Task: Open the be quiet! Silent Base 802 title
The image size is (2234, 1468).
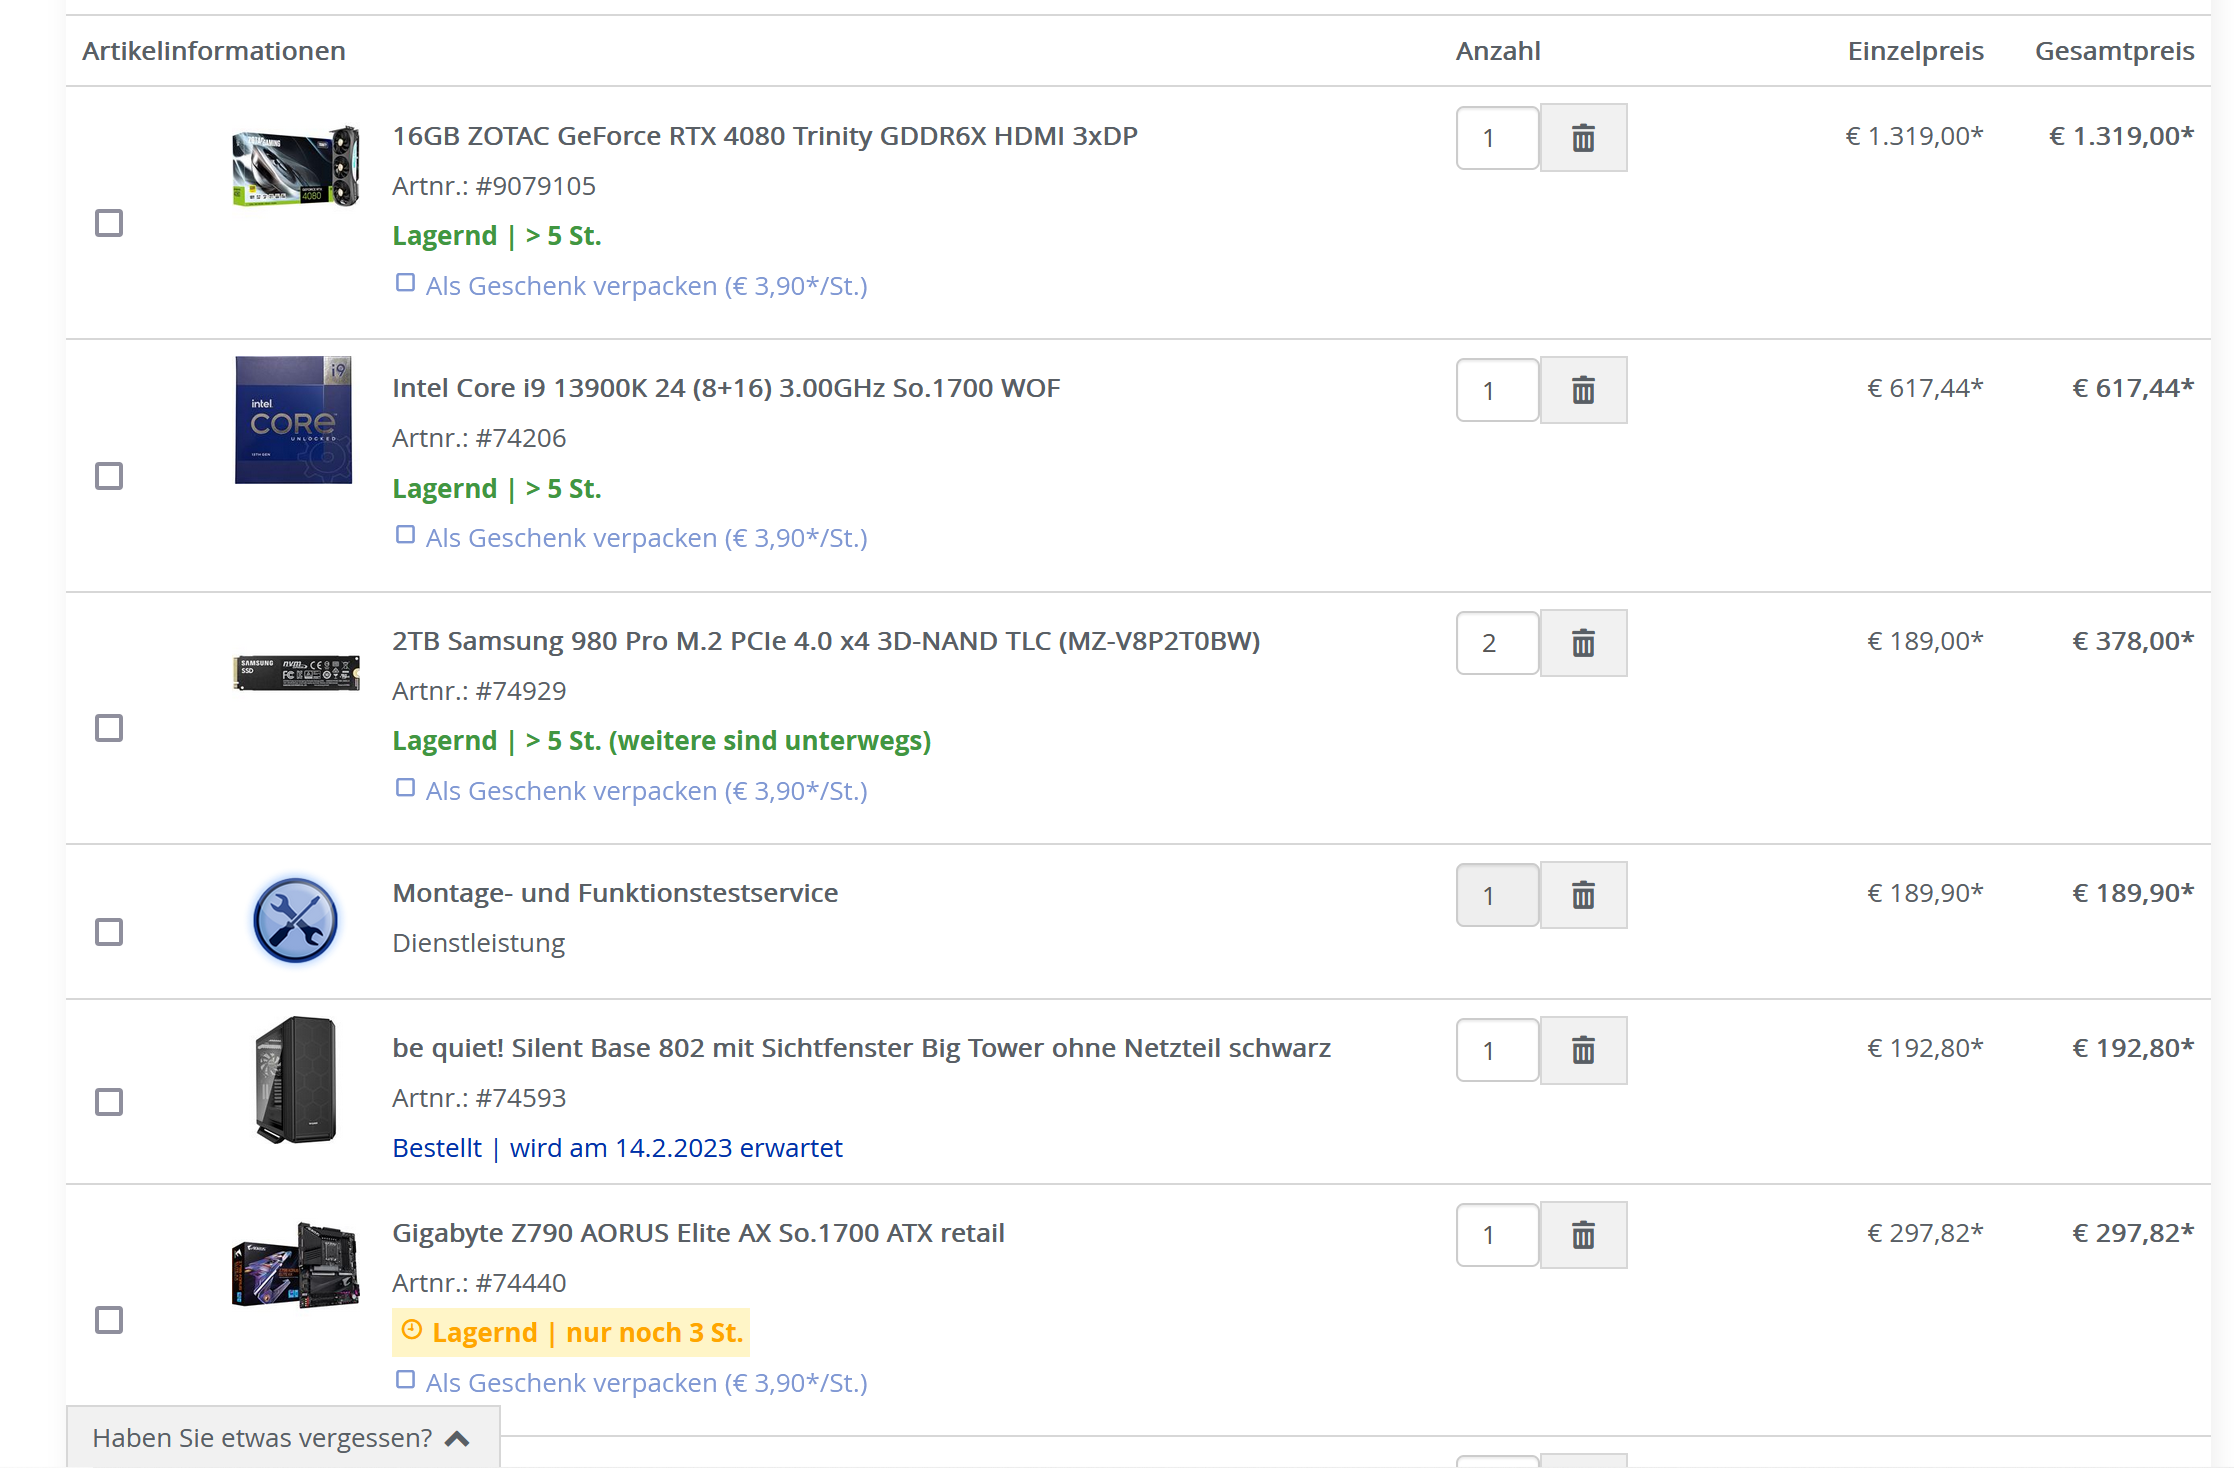Action: point(860,1048)
